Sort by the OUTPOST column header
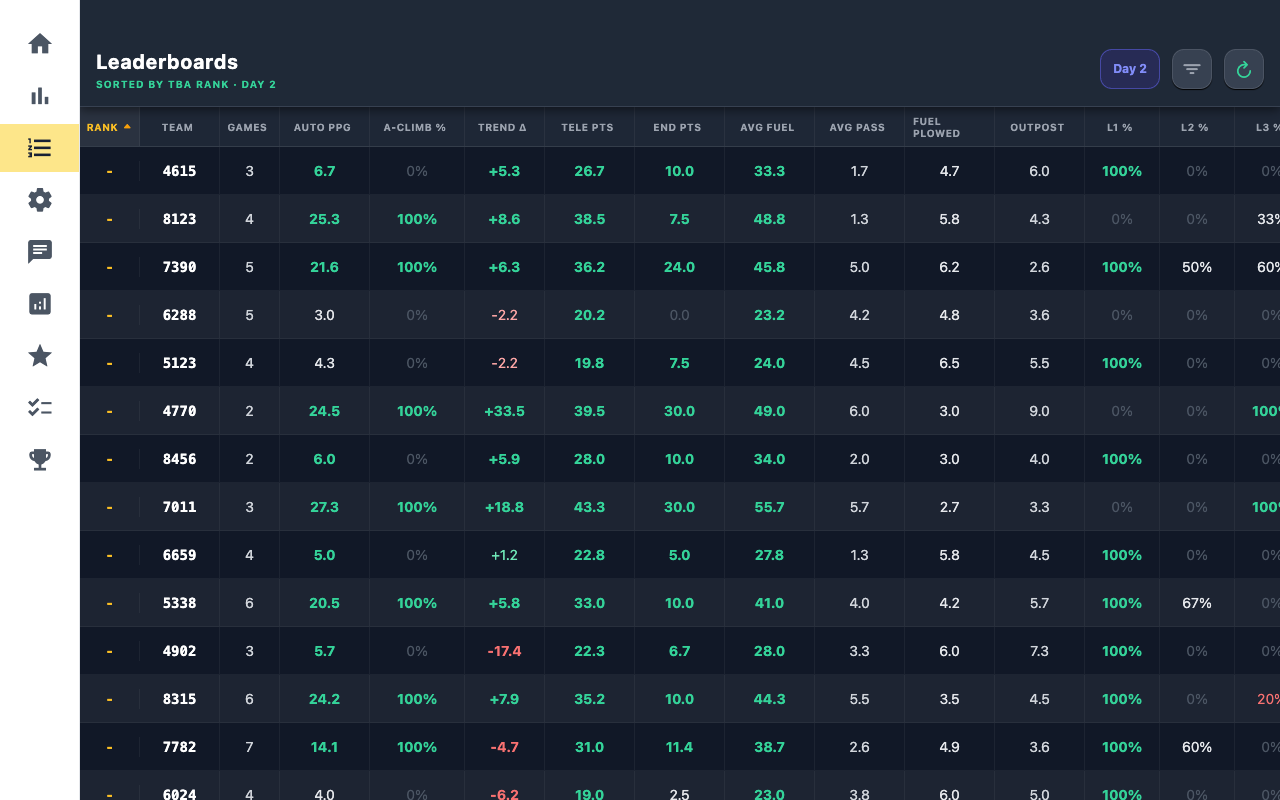This screenshot has height=800, width=1280. coord(1039,127)
